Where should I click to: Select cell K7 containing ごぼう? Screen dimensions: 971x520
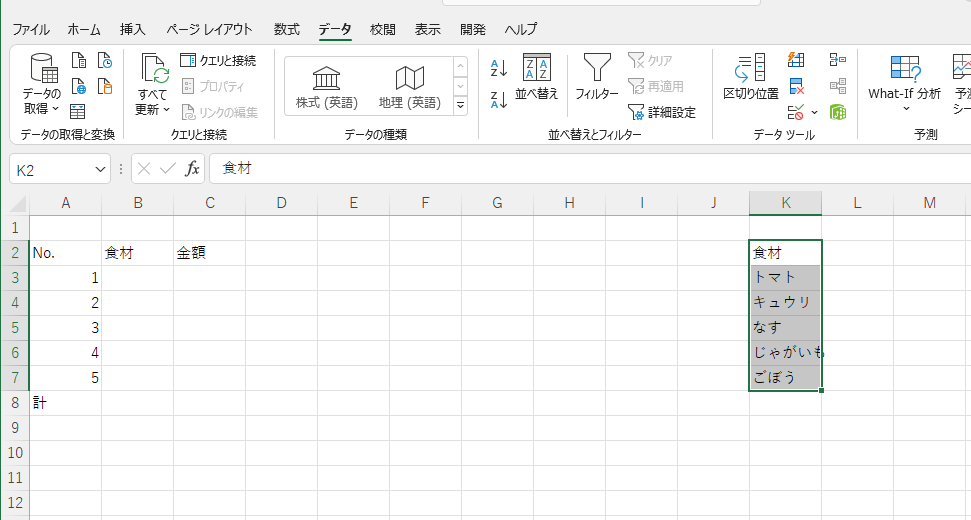tap(785, 378)
